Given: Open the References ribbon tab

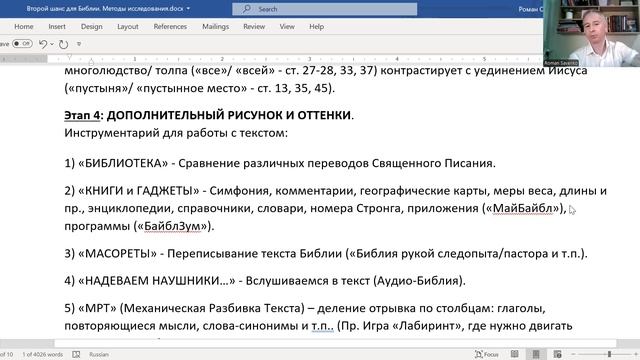Looking at the screenshot, I should coord(170,27).
